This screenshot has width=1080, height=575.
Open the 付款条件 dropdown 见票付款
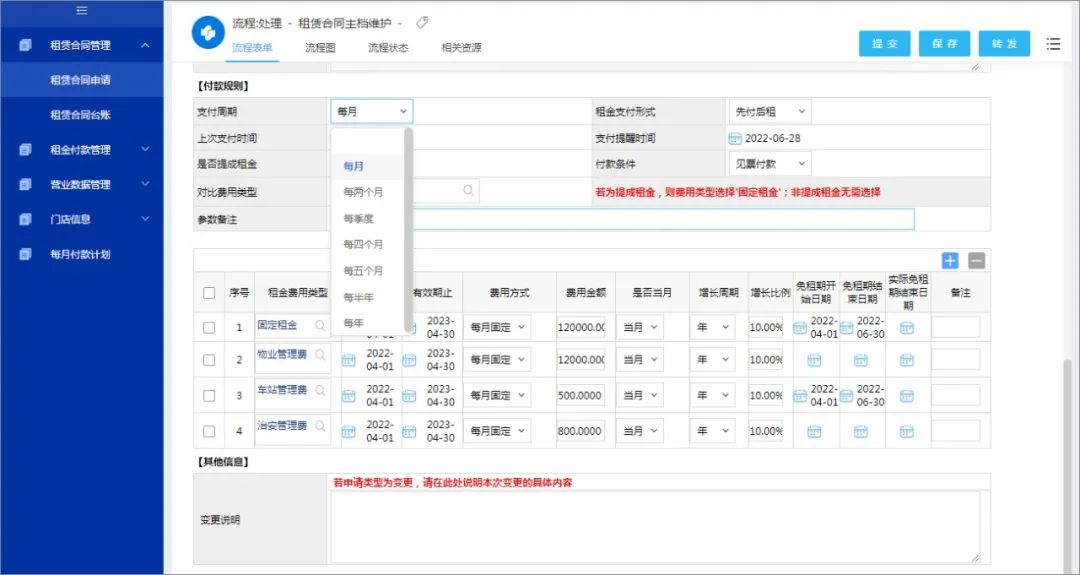click(x=770, y=164)
